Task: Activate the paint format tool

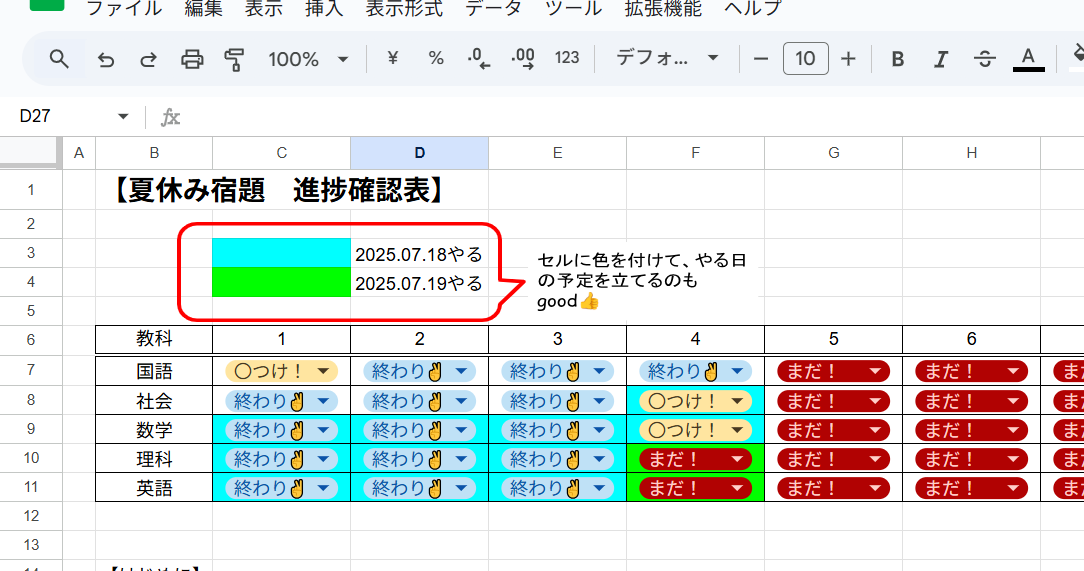Action: [x=234, y=59]
